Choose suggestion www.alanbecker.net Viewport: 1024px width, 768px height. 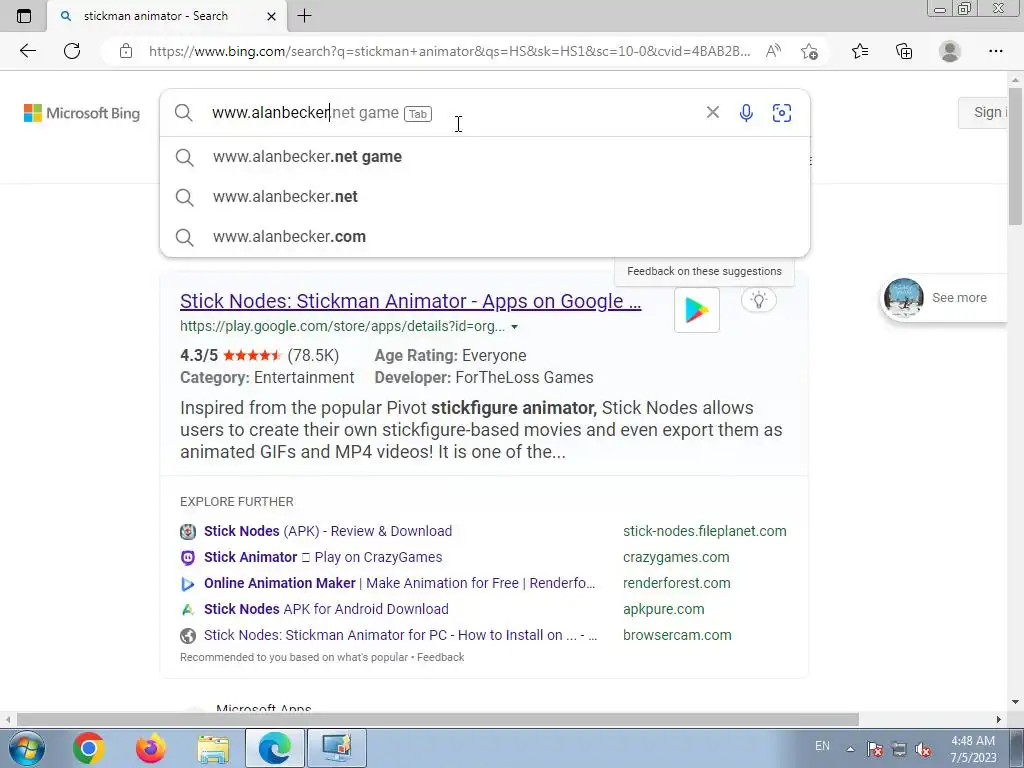485,197
